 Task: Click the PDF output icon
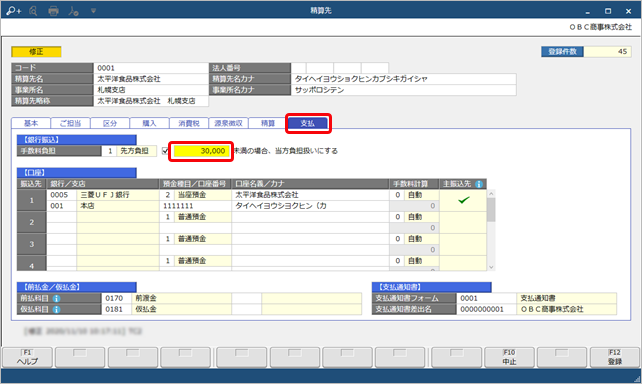pyautogui.click(x=73, y=11)
